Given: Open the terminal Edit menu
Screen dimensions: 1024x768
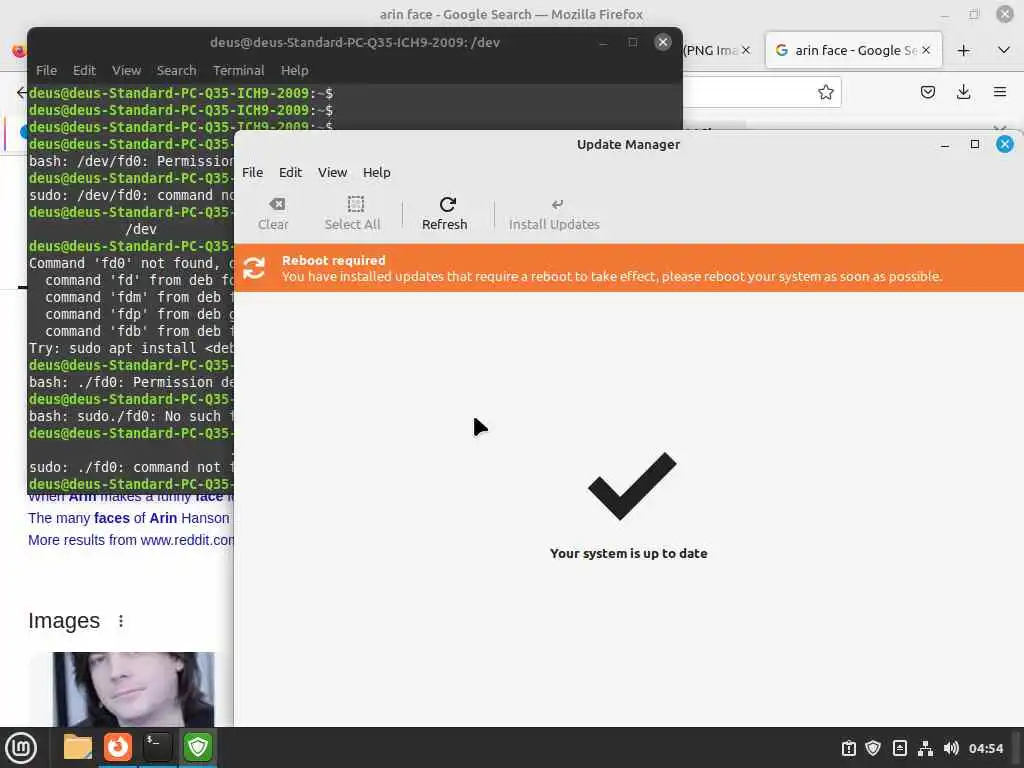Looking at the screenshot, I should (x=84, y=71).
